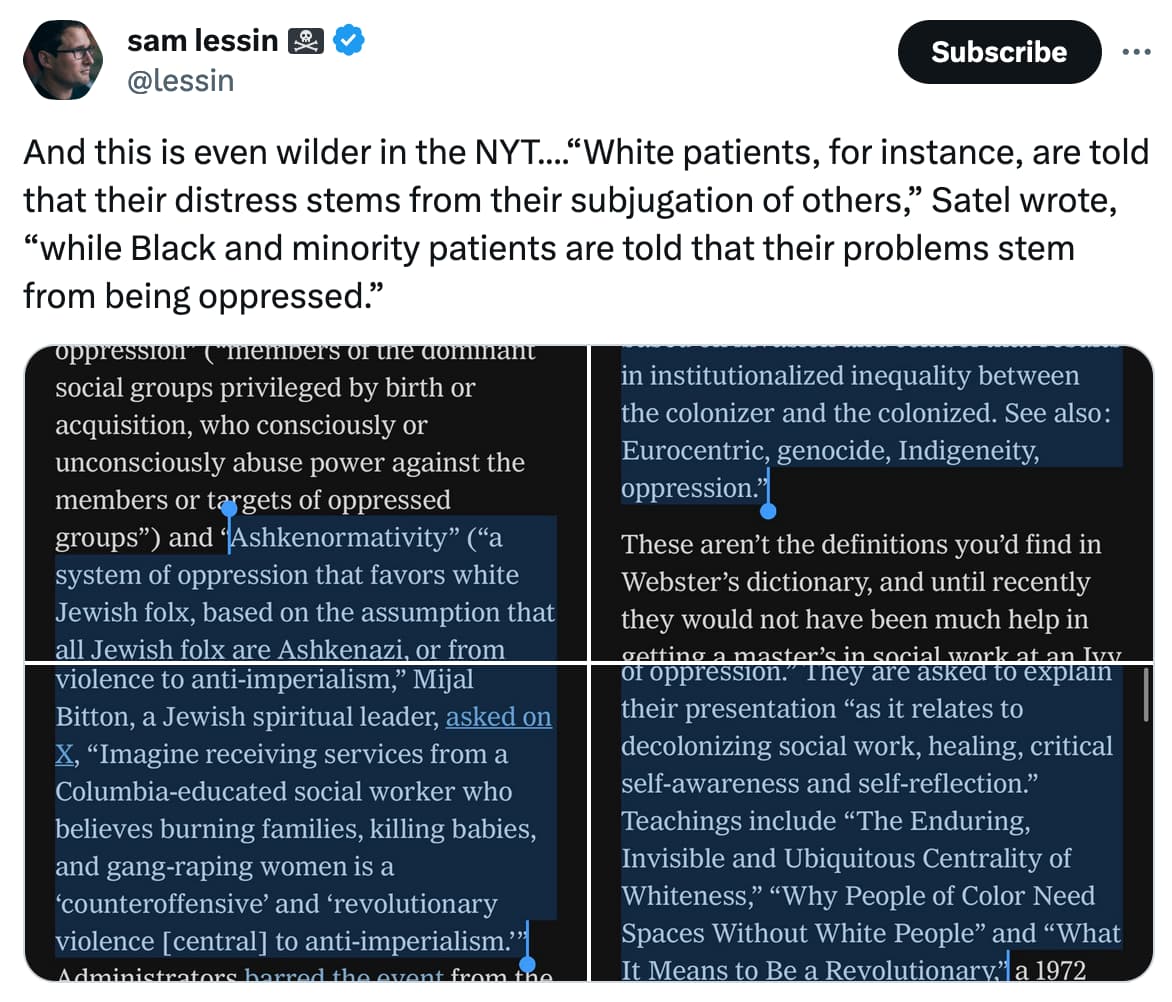
Task: Click the skull and crossbones flag emoji
Action: point(306,41)
